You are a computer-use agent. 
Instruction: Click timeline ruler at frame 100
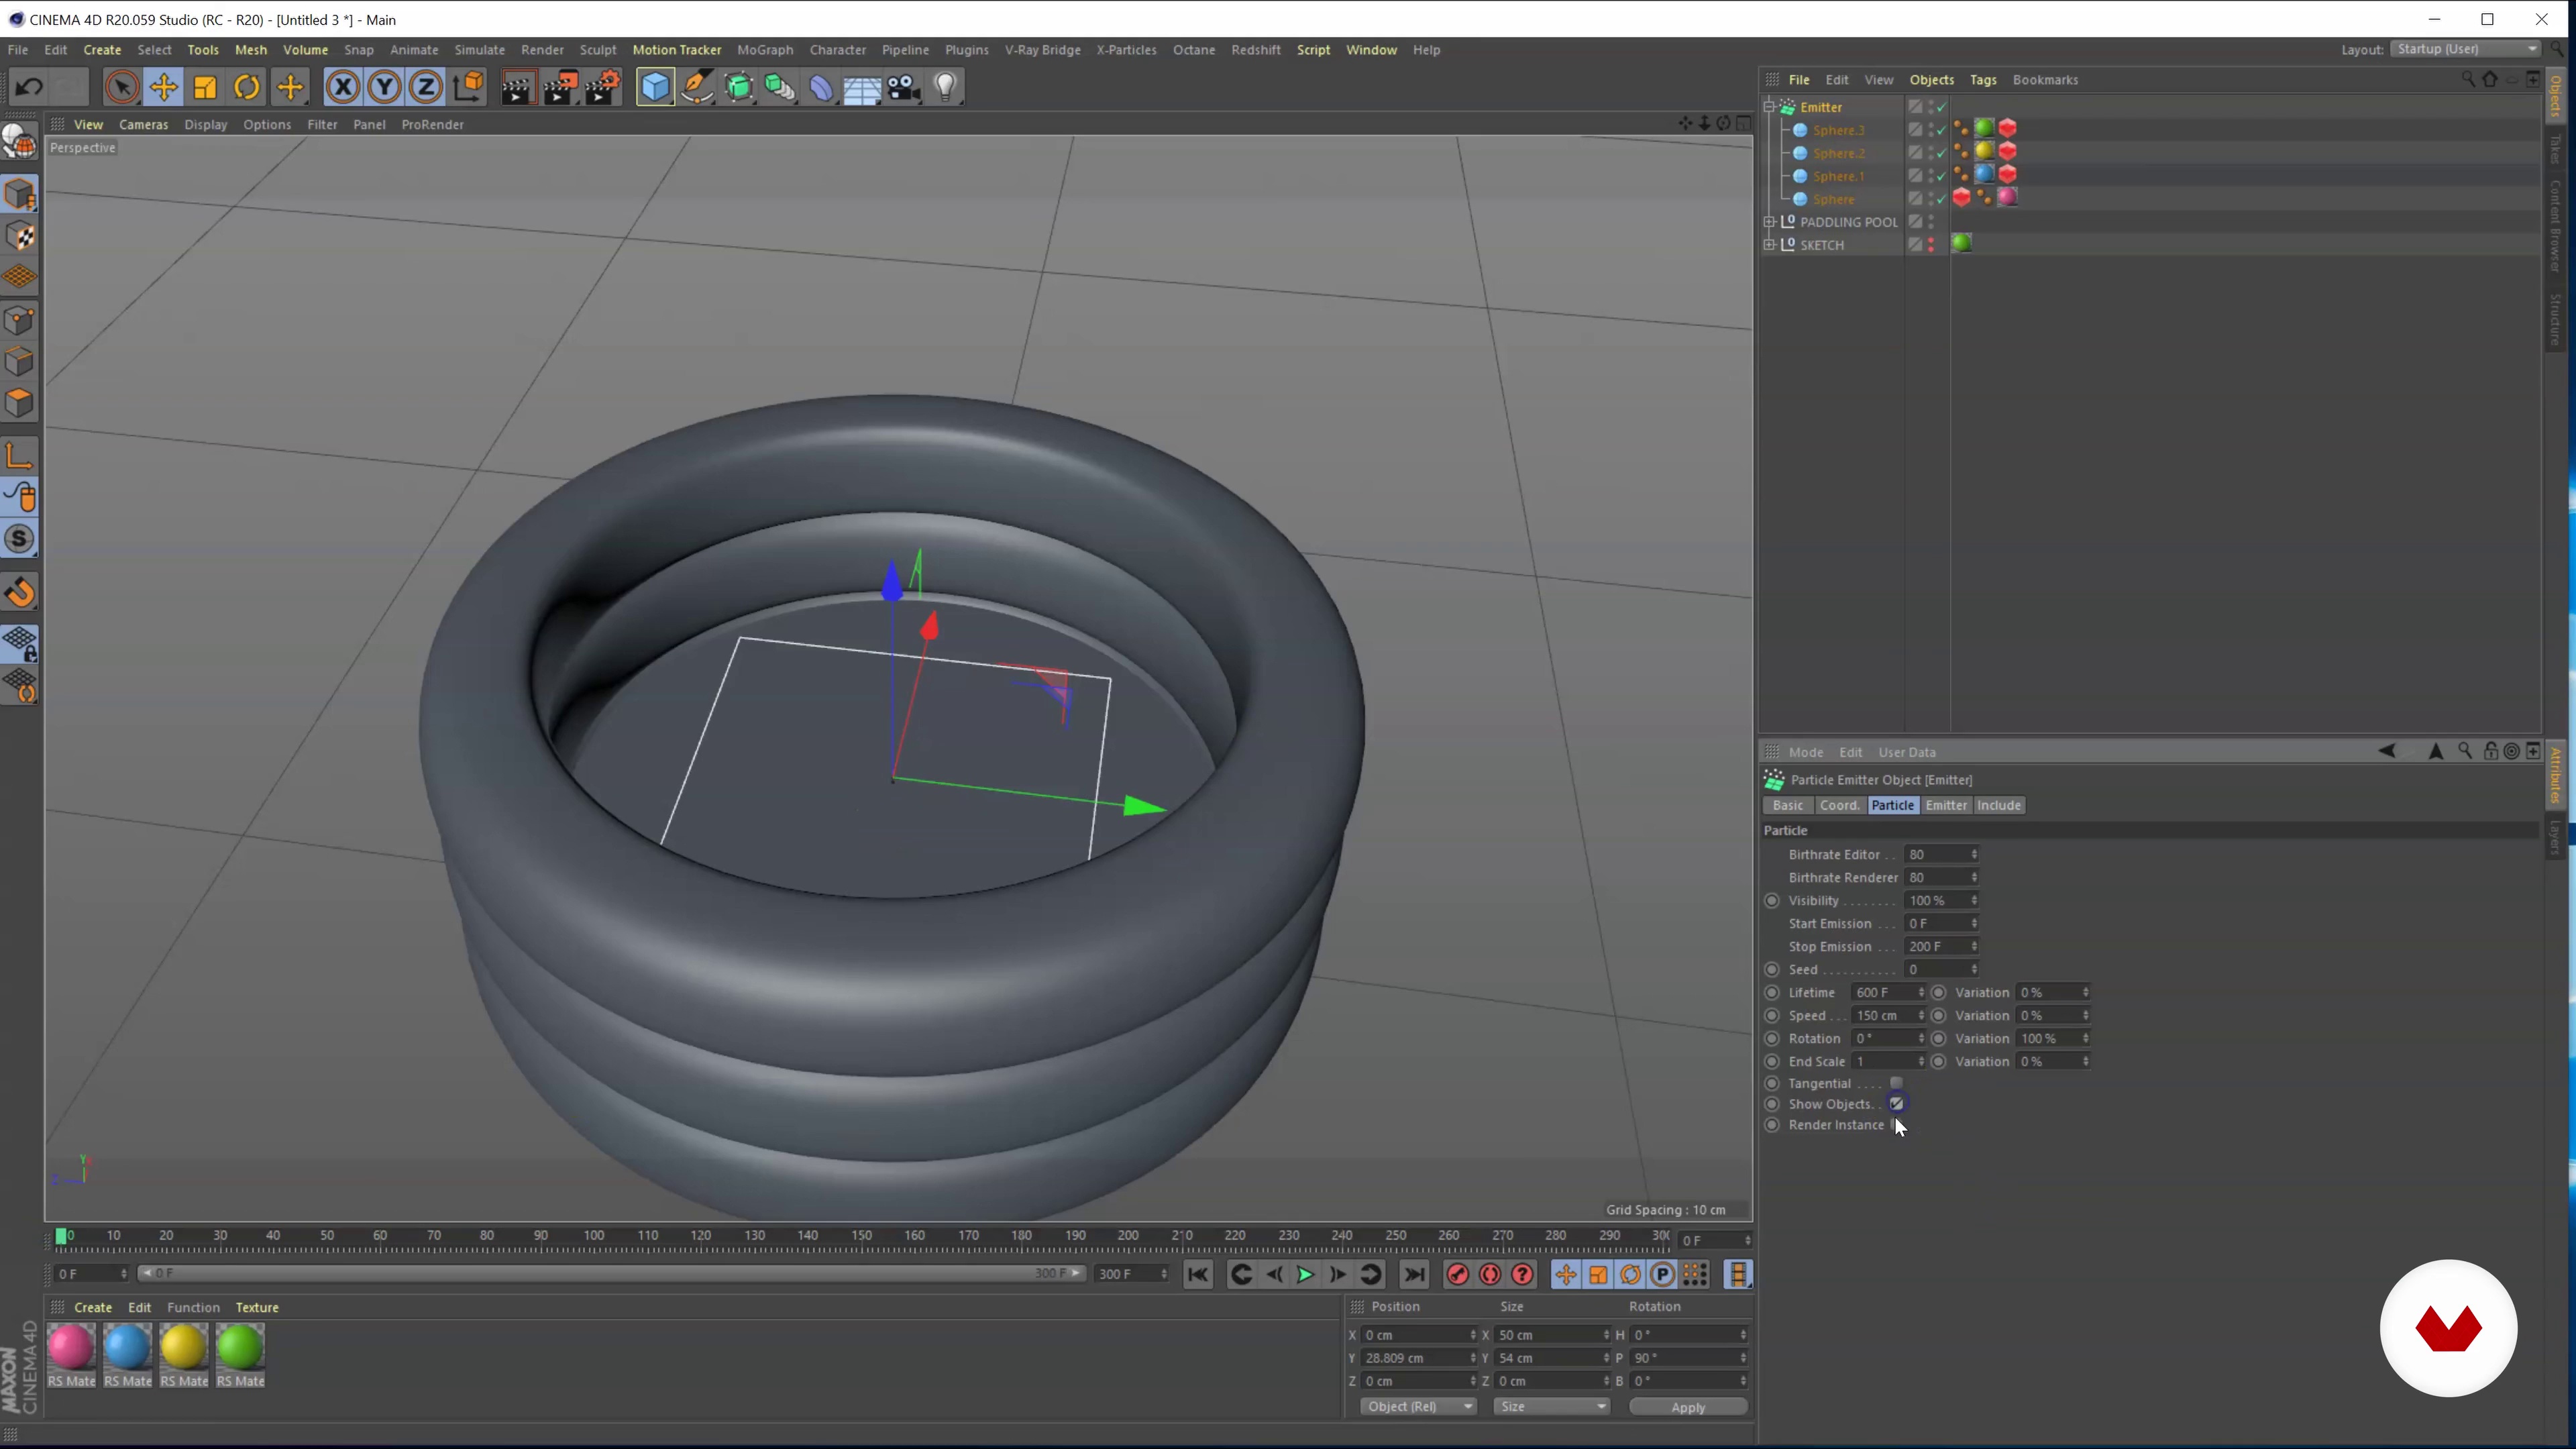(594, 1236)
